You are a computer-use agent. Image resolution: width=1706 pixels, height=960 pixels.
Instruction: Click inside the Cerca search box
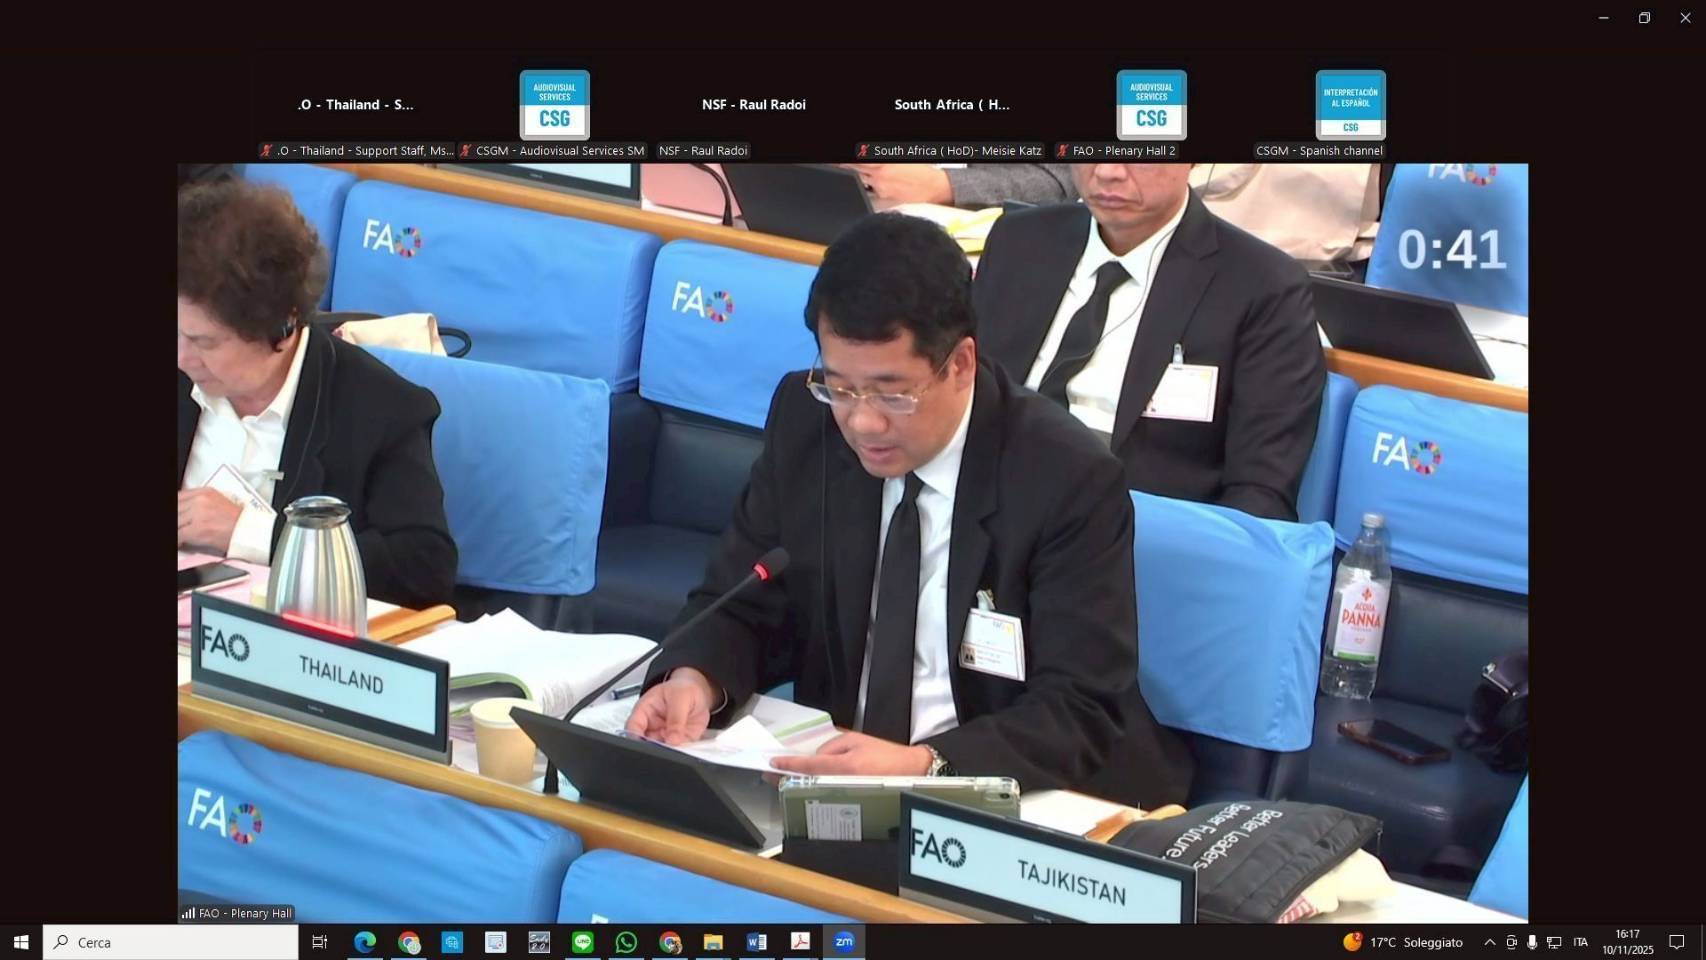click(170, 941)
